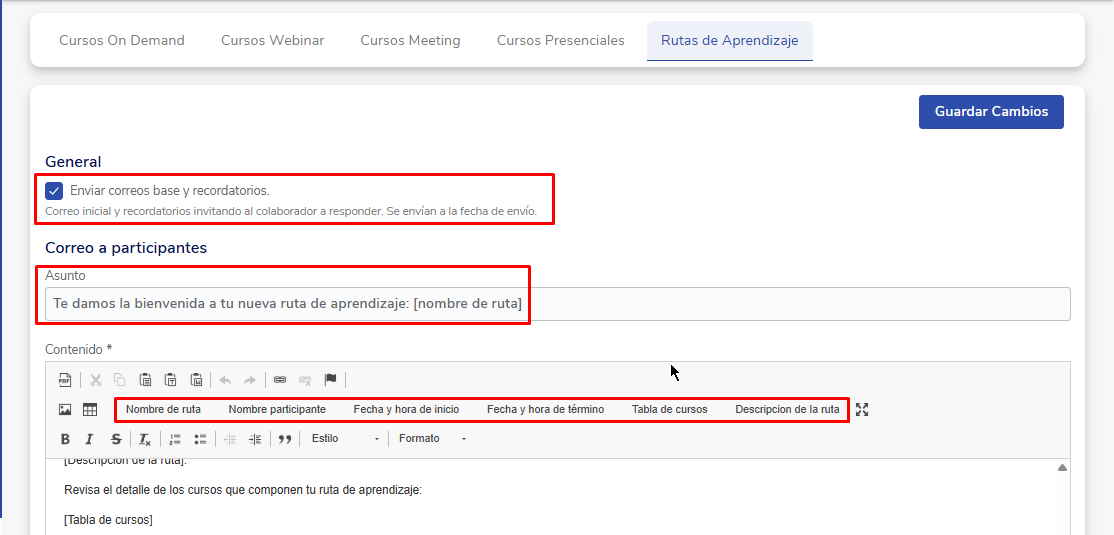The width and height of the screenshot is (1114, 535).
Task: Open the Formato dropdown
Action: pyautogui.click(x=432, y=439)
